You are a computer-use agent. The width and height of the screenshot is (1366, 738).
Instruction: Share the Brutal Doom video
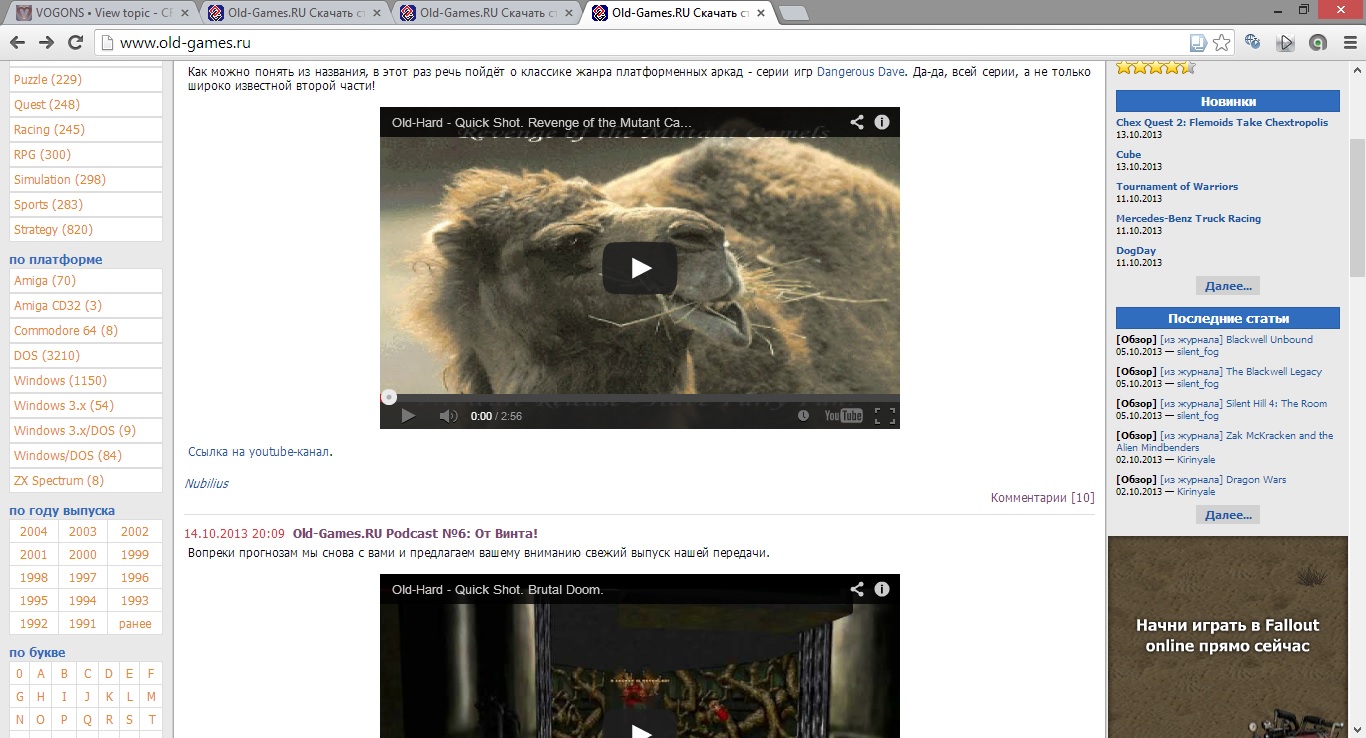(x=857, y=589)
